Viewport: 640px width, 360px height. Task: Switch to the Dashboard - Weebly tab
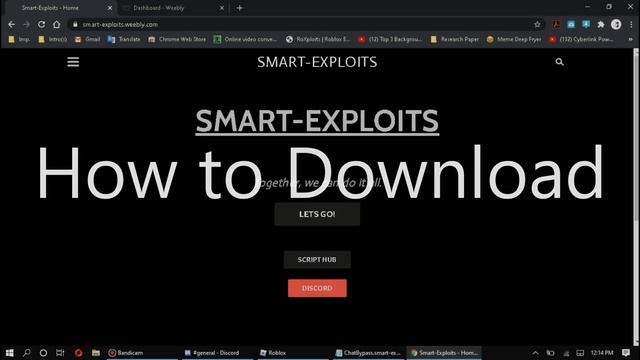coord(173,8)
